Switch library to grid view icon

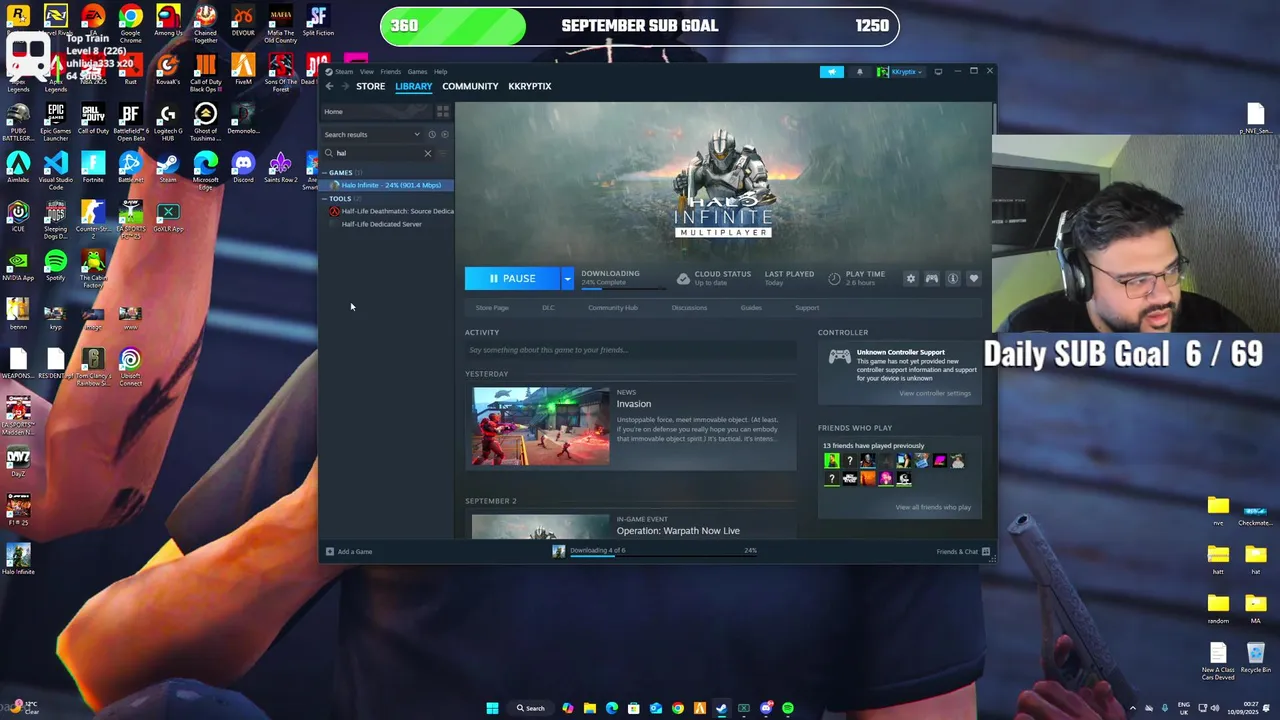443,112
